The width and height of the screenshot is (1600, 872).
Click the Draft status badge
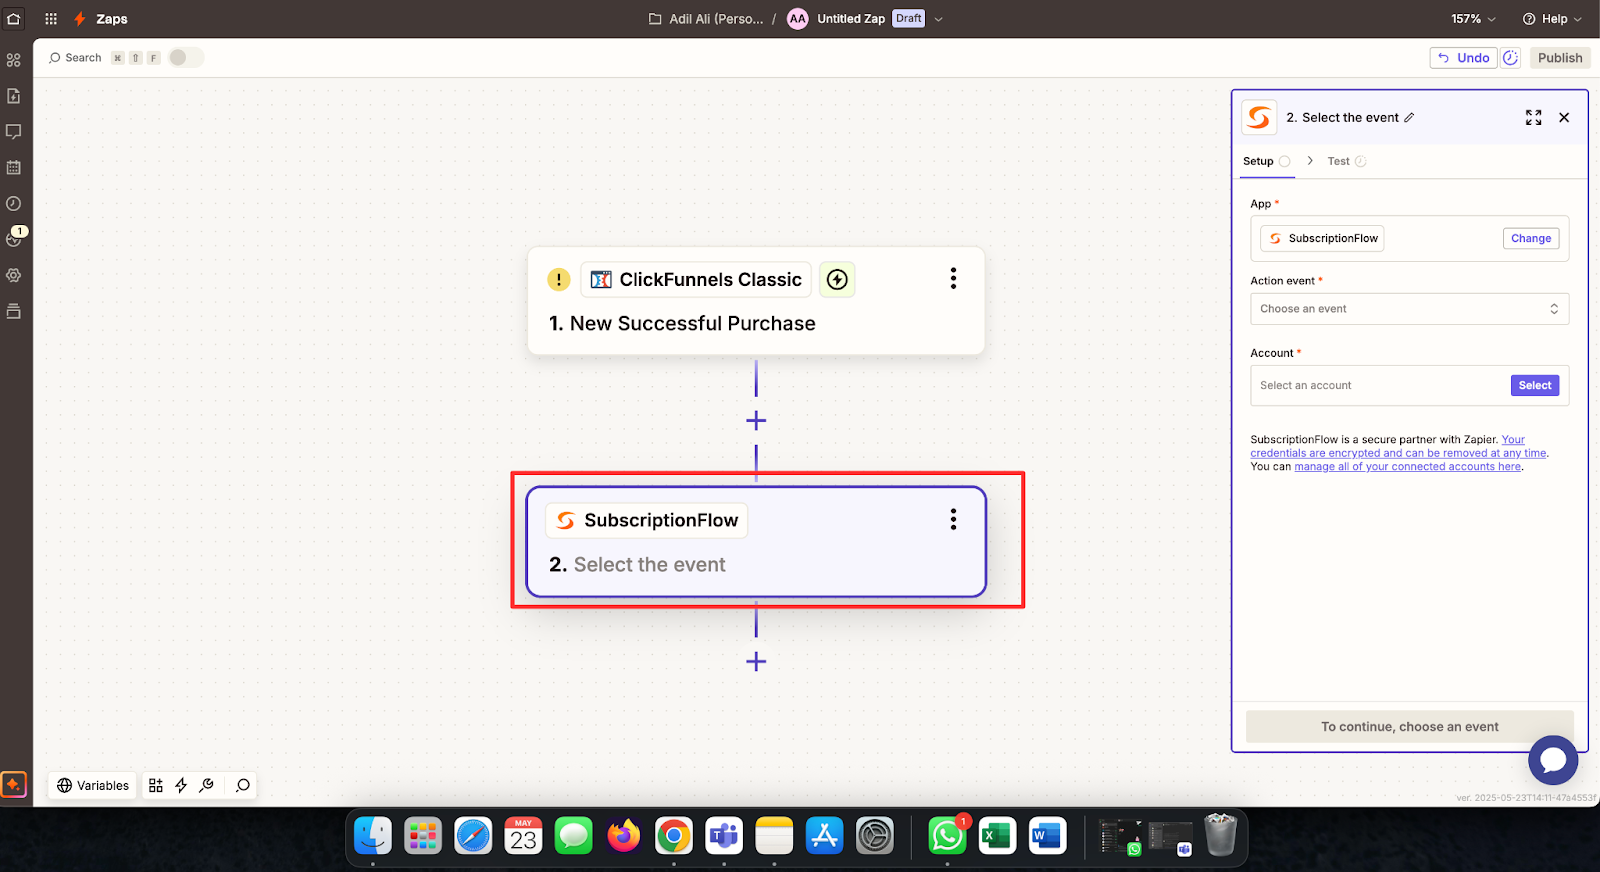[908, 18]
